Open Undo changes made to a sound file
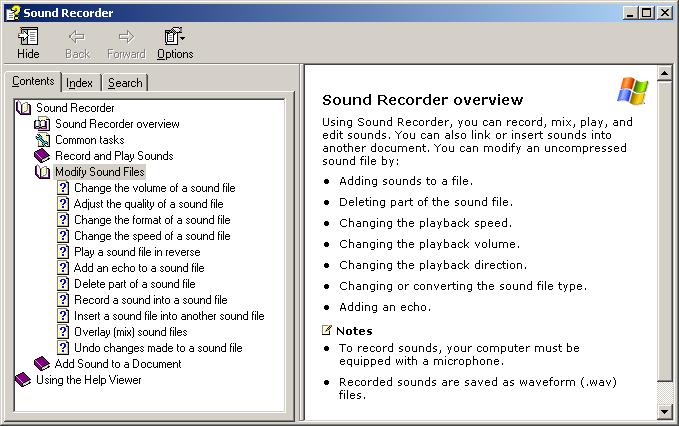 pos(158,348)
